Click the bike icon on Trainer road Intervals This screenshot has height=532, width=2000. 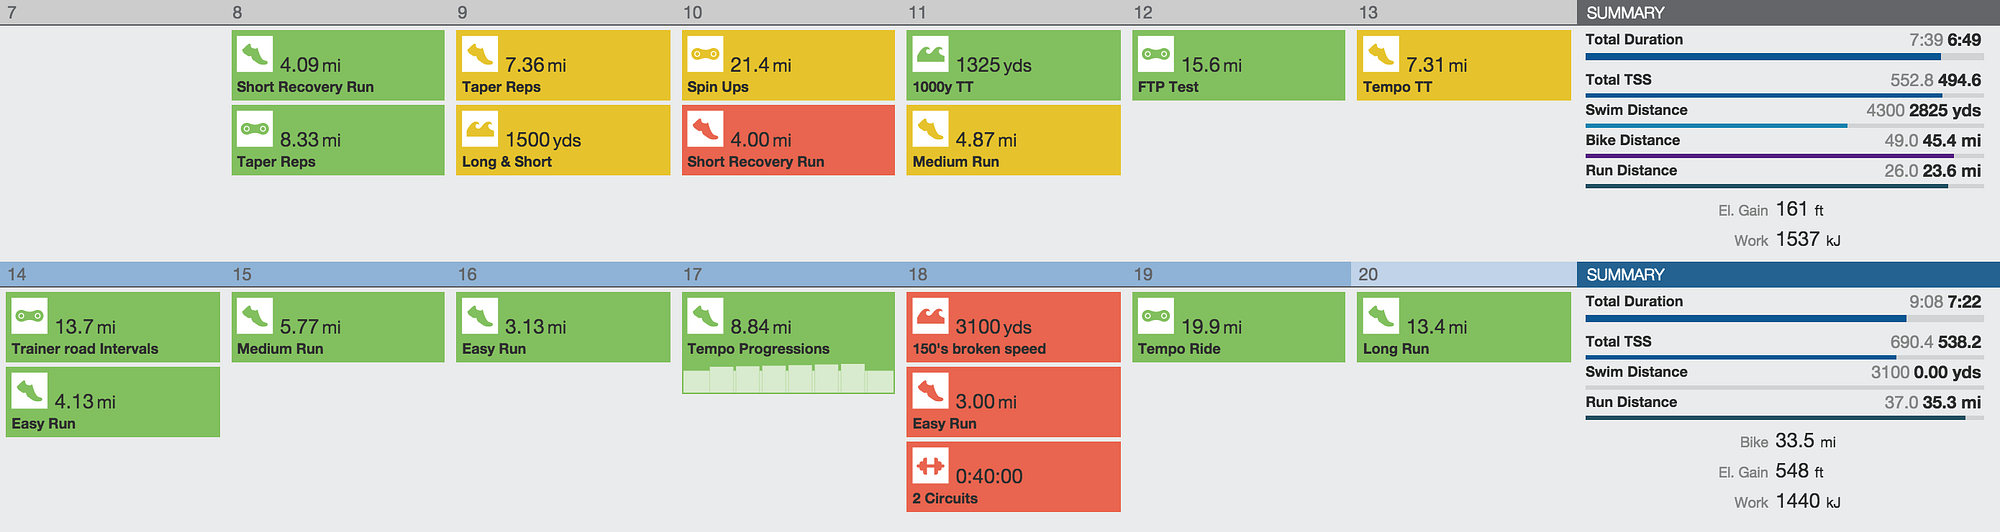(x=30, y=316)
